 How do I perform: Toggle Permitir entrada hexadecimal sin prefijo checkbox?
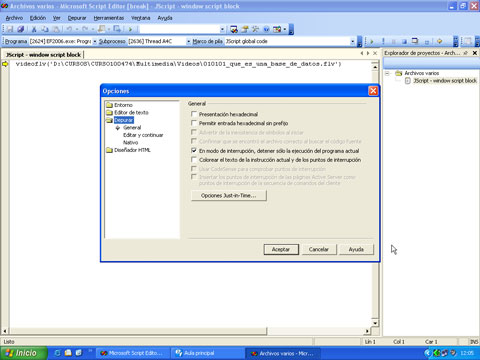point(194,123)
